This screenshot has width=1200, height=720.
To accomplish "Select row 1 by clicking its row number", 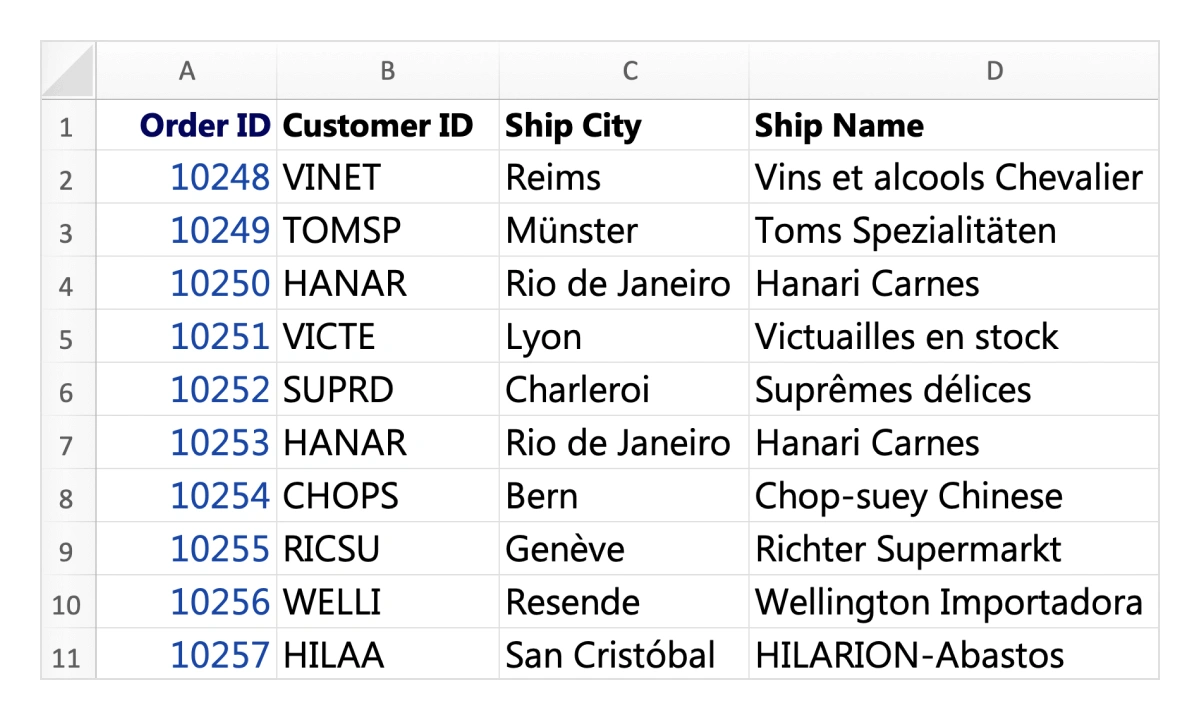I will 67,124.
